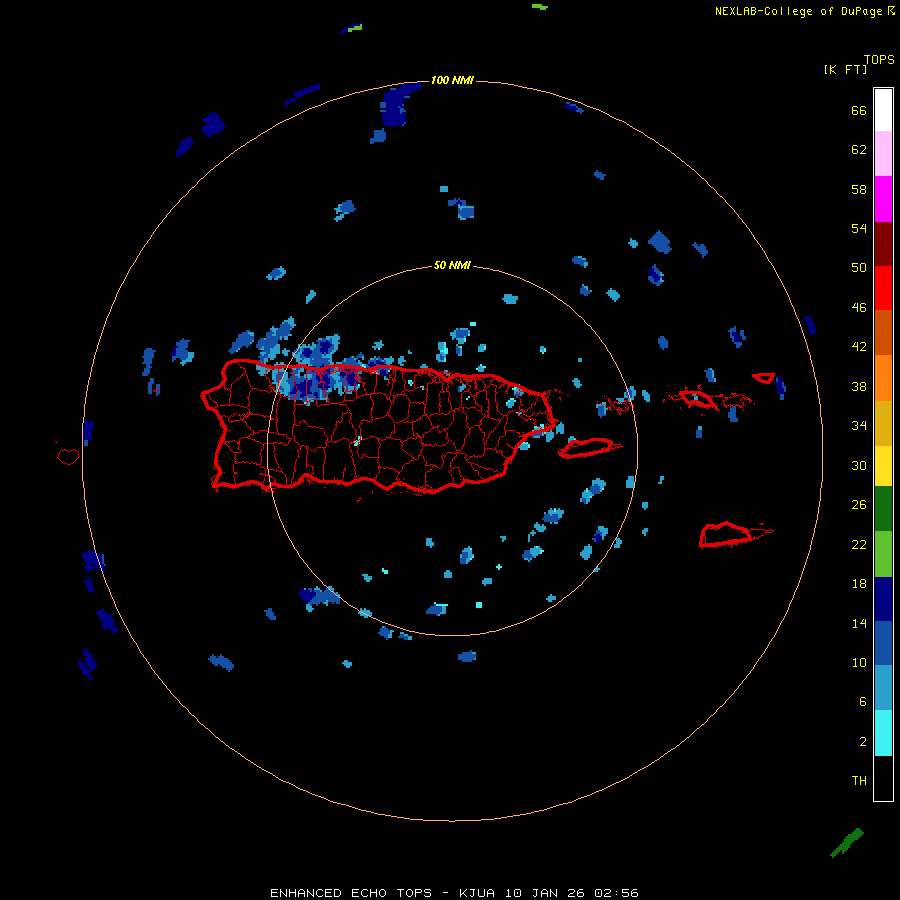
Task: Select the dark green legend swatch
Action: pos(883,509)
